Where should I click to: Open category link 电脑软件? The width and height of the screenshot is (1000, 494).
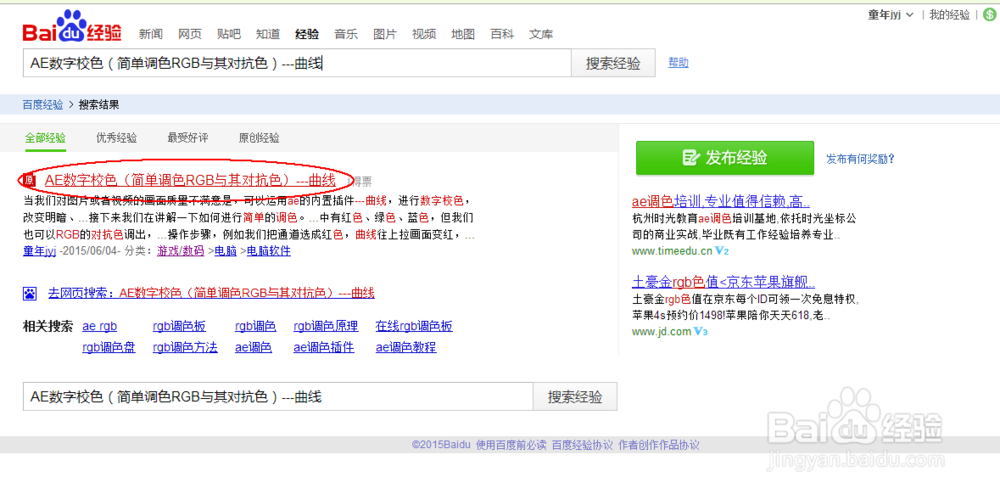(268, 251)
